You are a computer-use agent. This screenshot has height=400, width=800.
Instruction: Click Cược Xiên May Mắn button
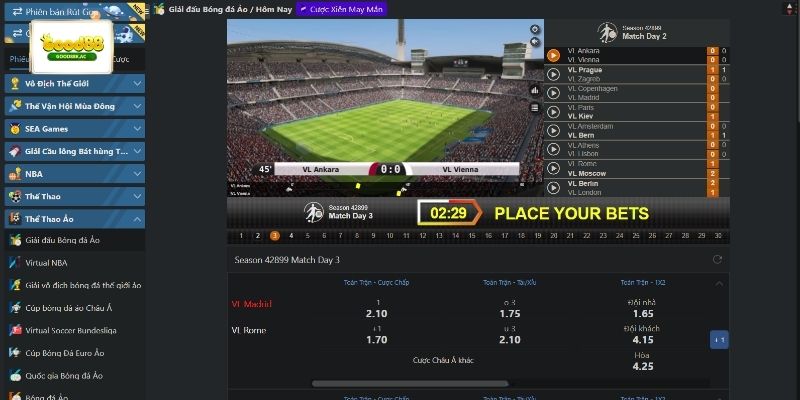coord(341,9)
